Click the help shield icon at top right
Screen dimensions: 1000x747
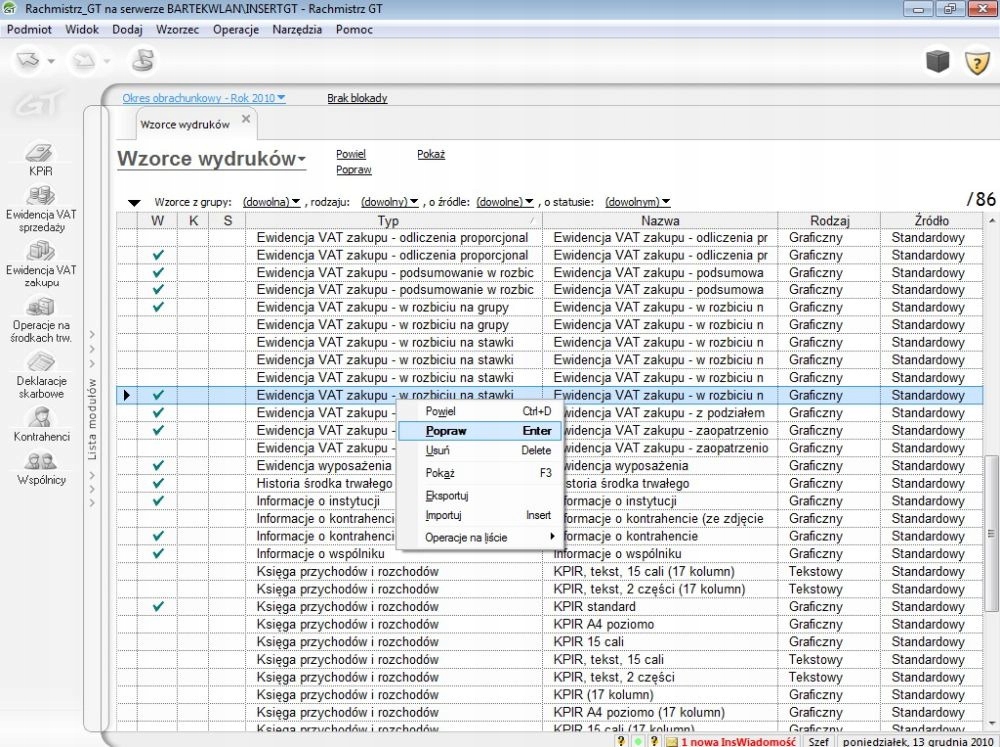[975, 62]
